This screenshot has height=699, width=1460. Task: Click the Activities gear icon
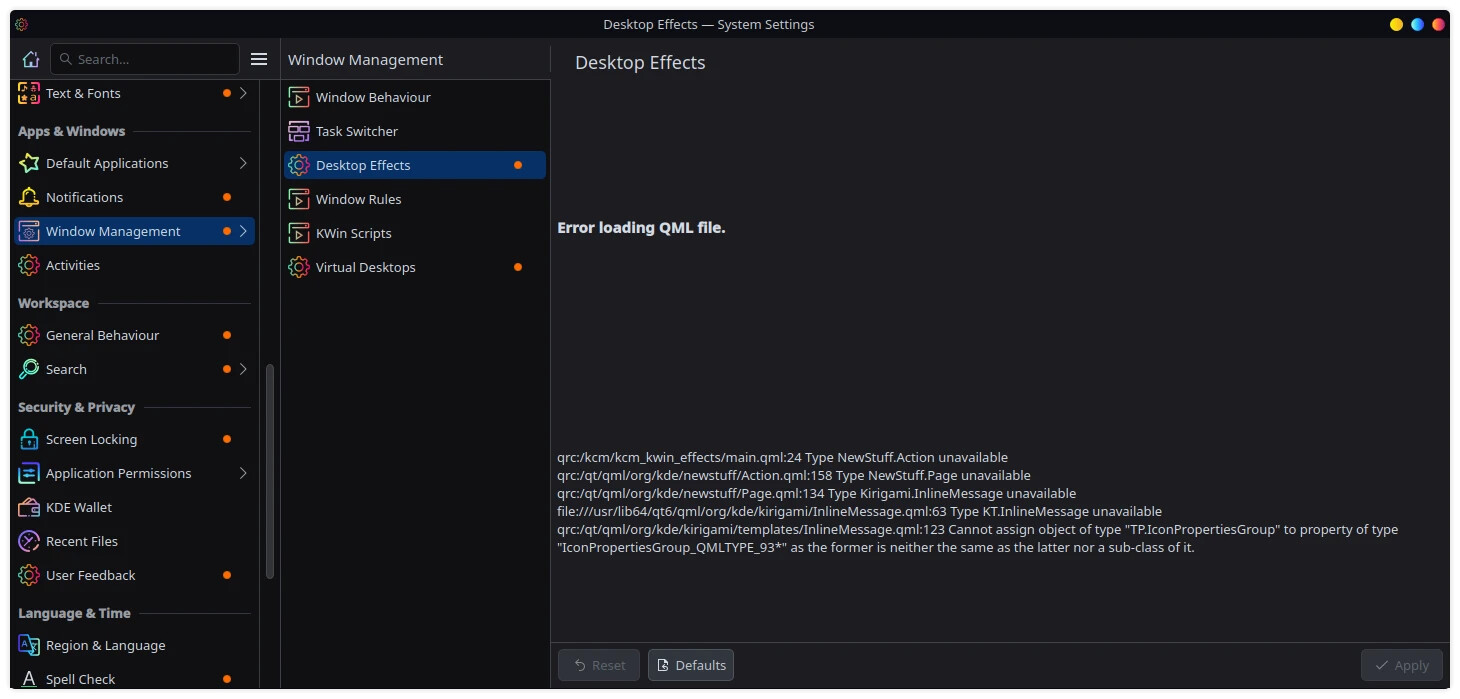(x=29, y=265)
